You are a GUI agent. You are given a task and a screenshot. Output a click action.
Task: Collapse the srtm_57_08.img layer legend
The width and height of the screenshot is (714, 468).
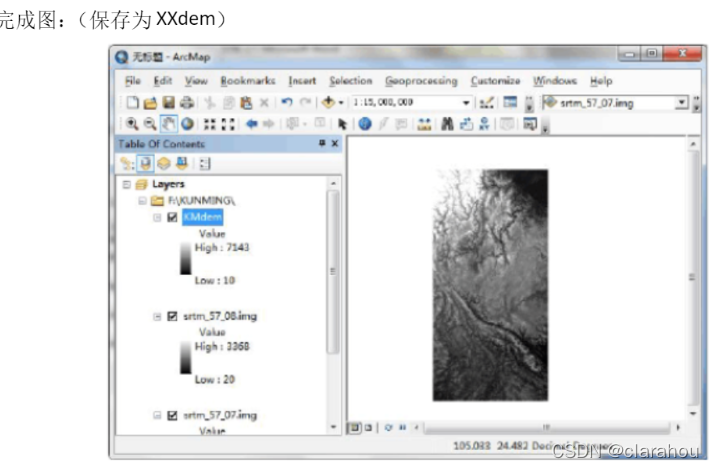pos(157,316)
